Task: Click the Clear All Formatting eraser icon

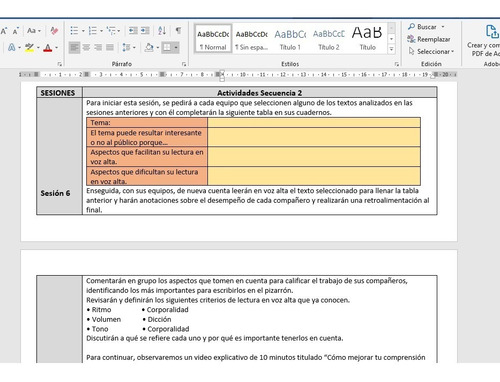Action: click(x=54, y=31)
